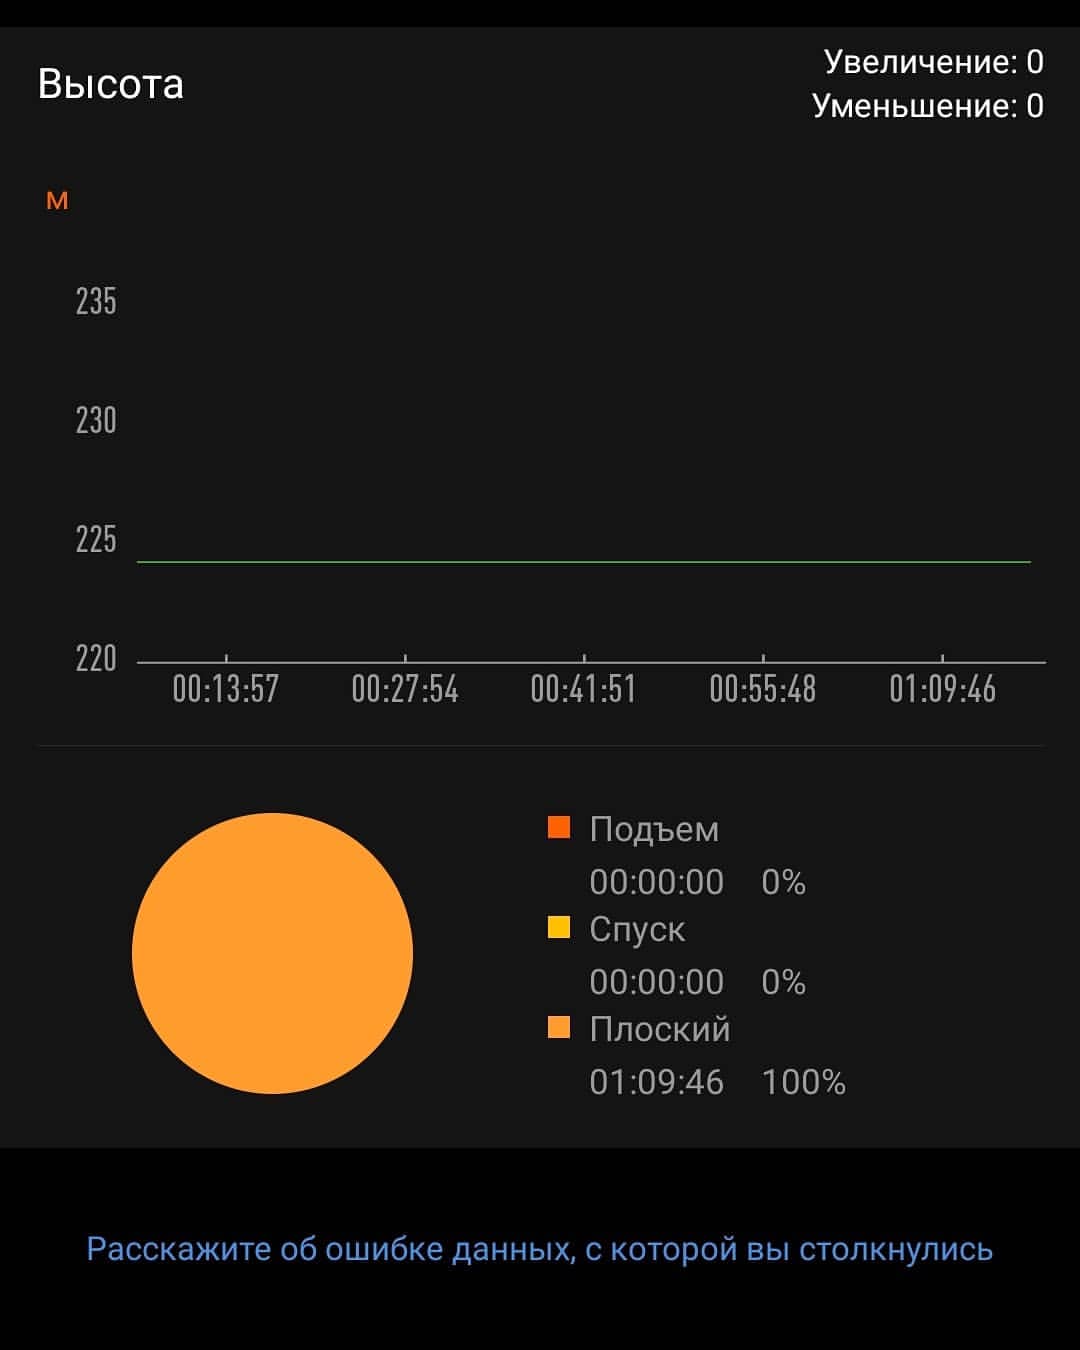
Task: Tap the Плоский 100% value
Action: point(804,1082)
